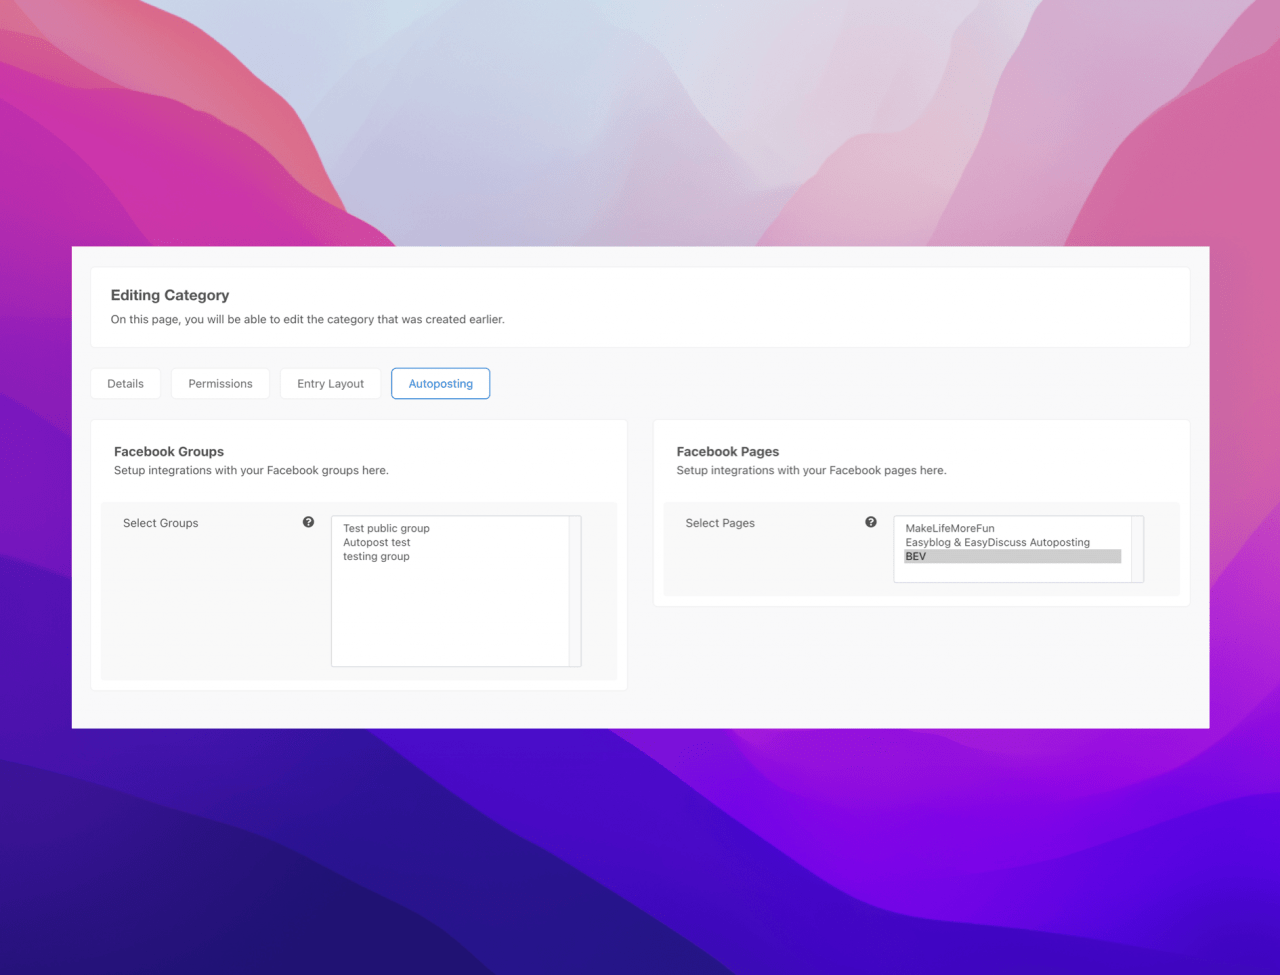
Task: Click the 'Editing Category' page title
Action: [170, 295]
